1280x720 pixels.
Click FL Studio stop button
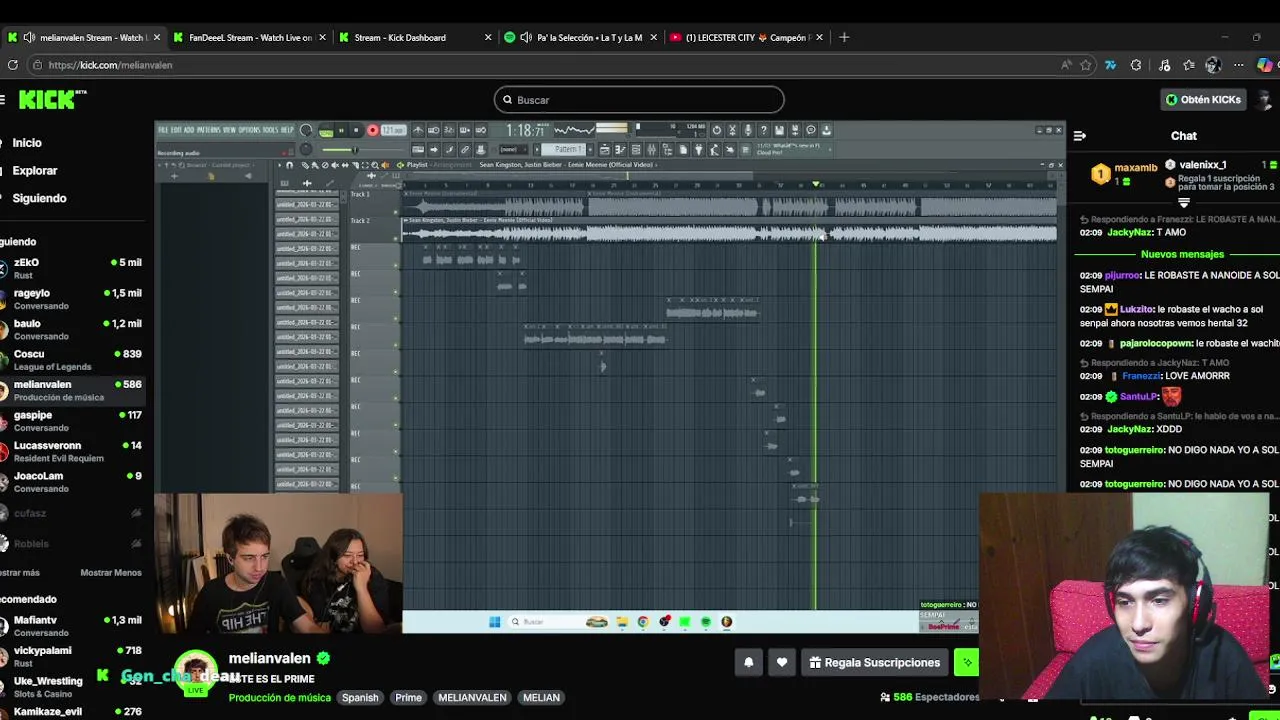355,130
